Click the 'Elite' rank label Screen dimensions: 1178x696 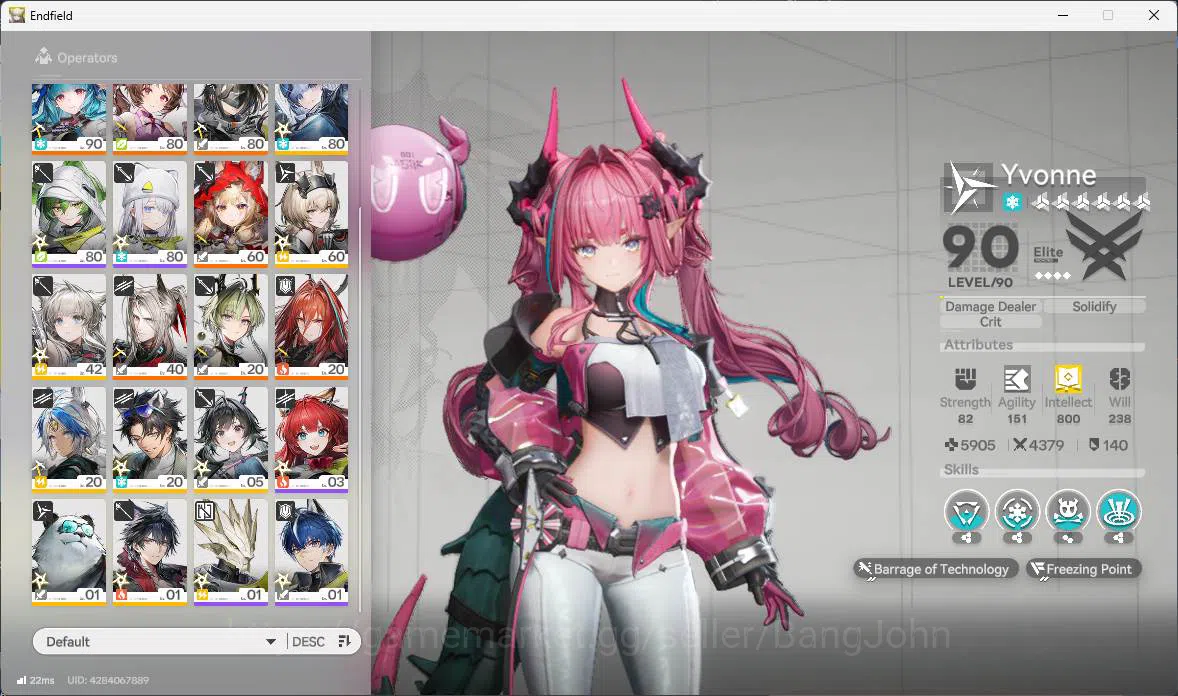(1048, 253)
